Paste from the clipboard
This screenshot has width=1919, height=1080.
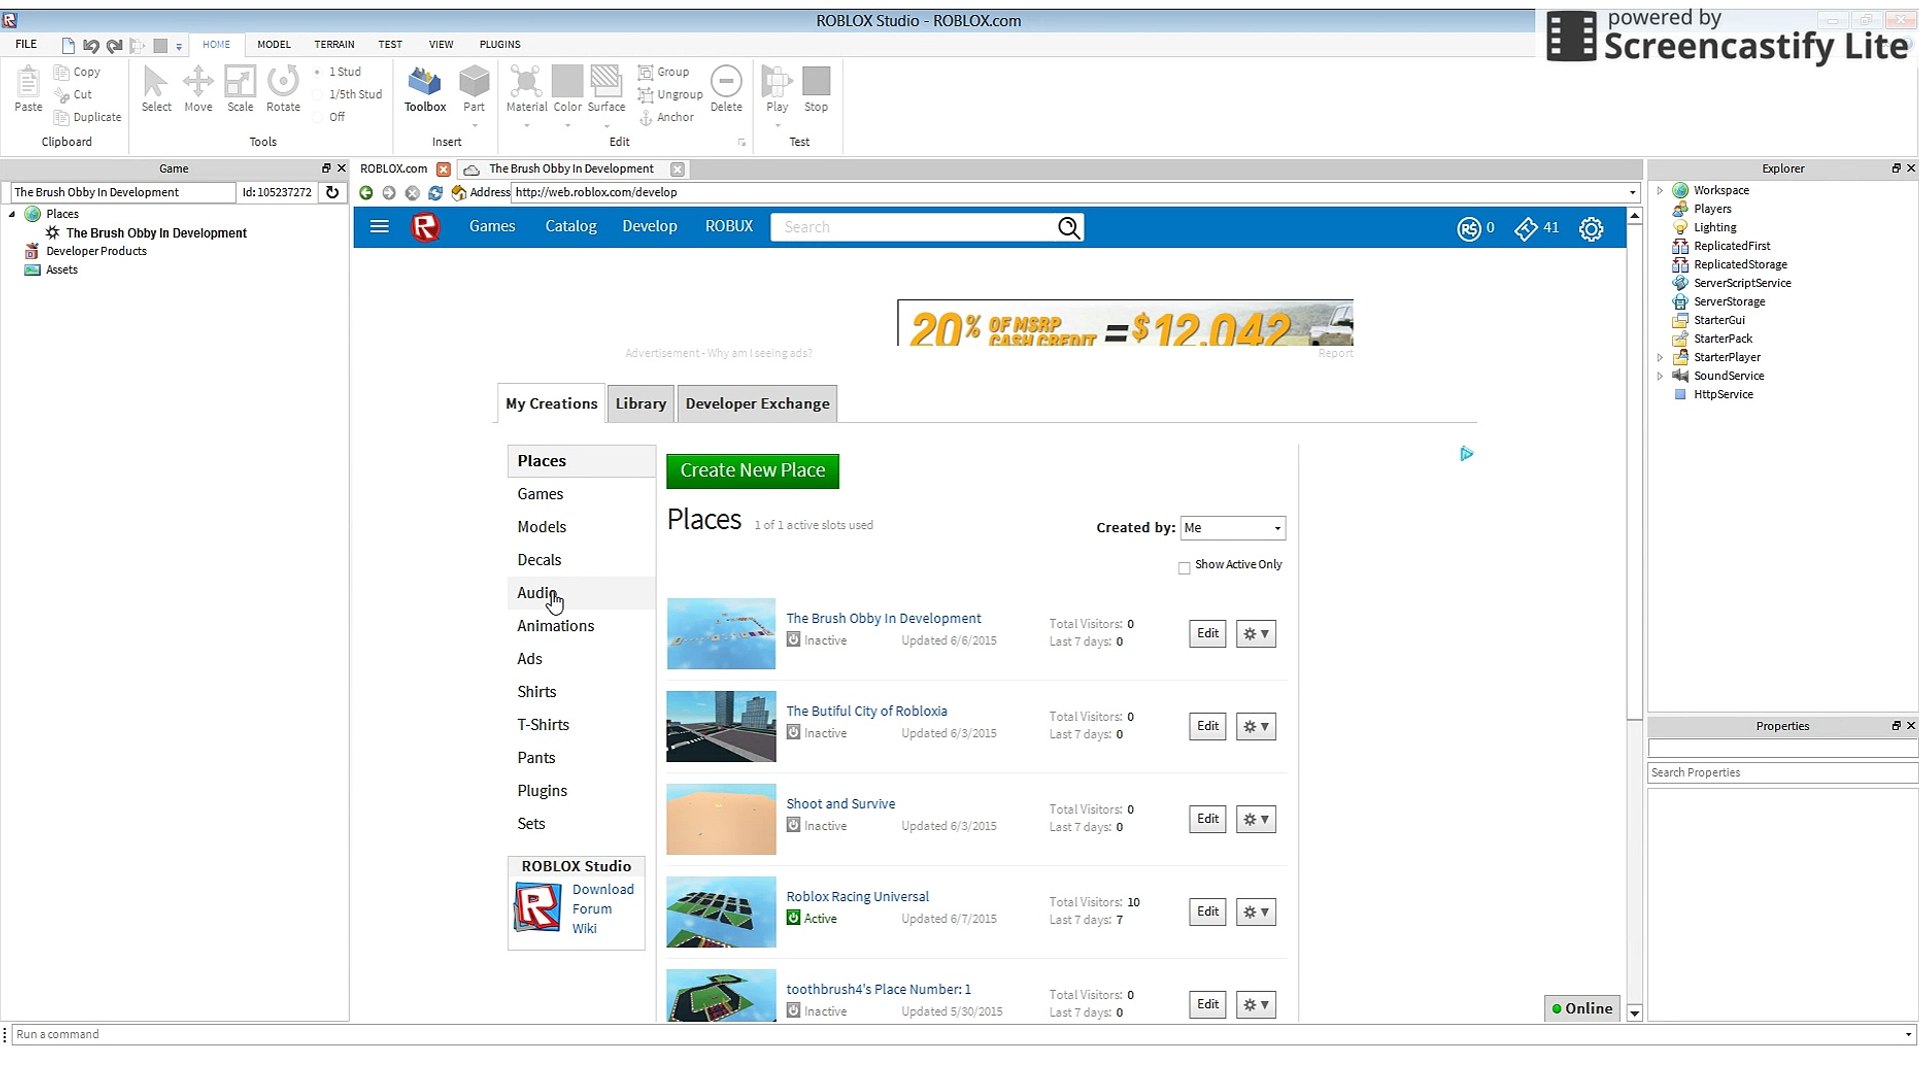(x=28, y=88)
